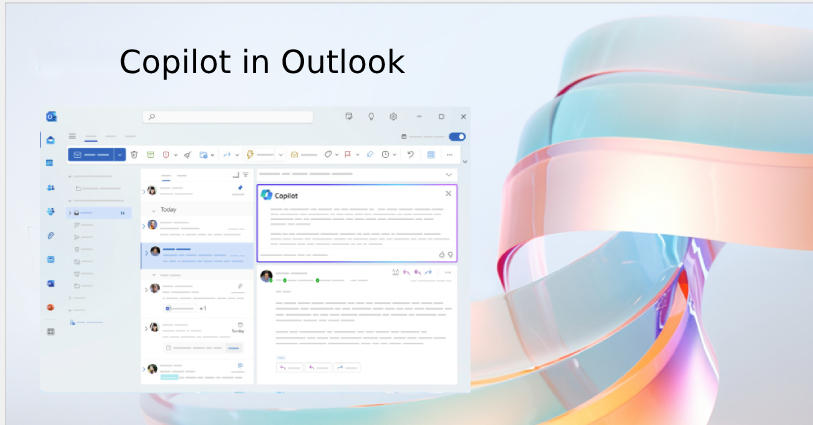
Task: Open the settings gear icon
Action: click(x=393, y=117)
